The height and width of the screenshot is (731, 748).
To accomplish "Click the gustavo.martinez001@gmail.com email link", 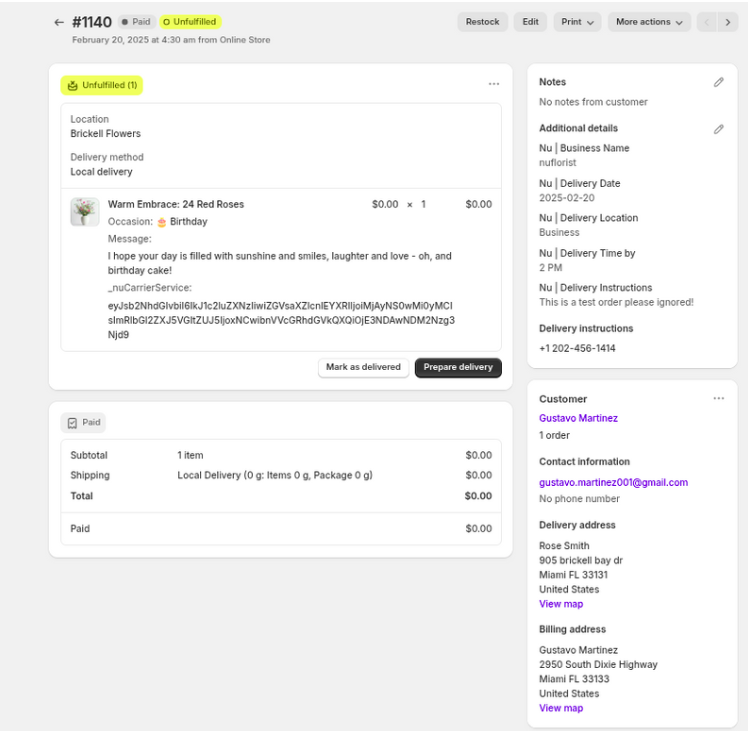I will tap(613, 482).
